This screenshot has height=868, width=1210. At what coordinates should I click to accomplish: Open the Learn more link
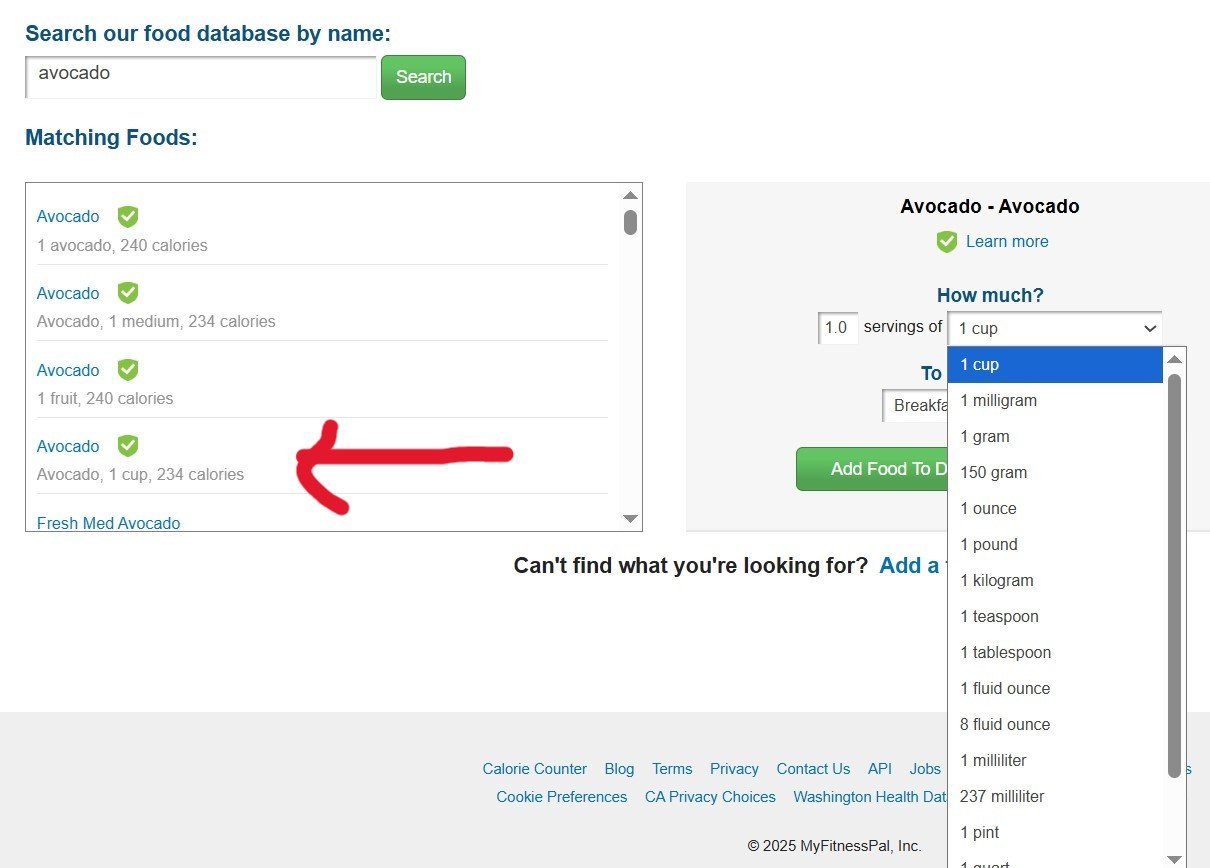coord(1007,241)
